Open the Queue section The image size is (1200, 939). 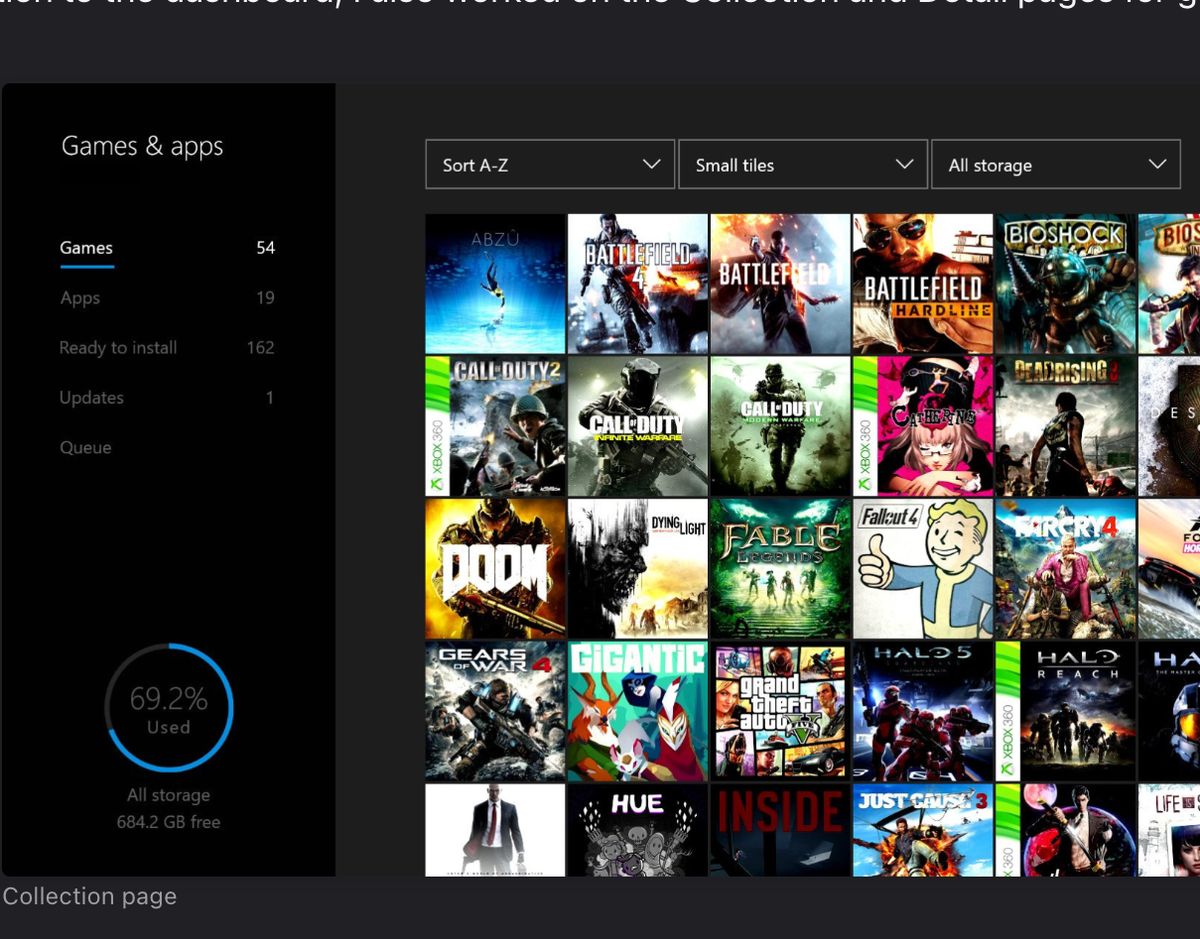pos(86,448)
